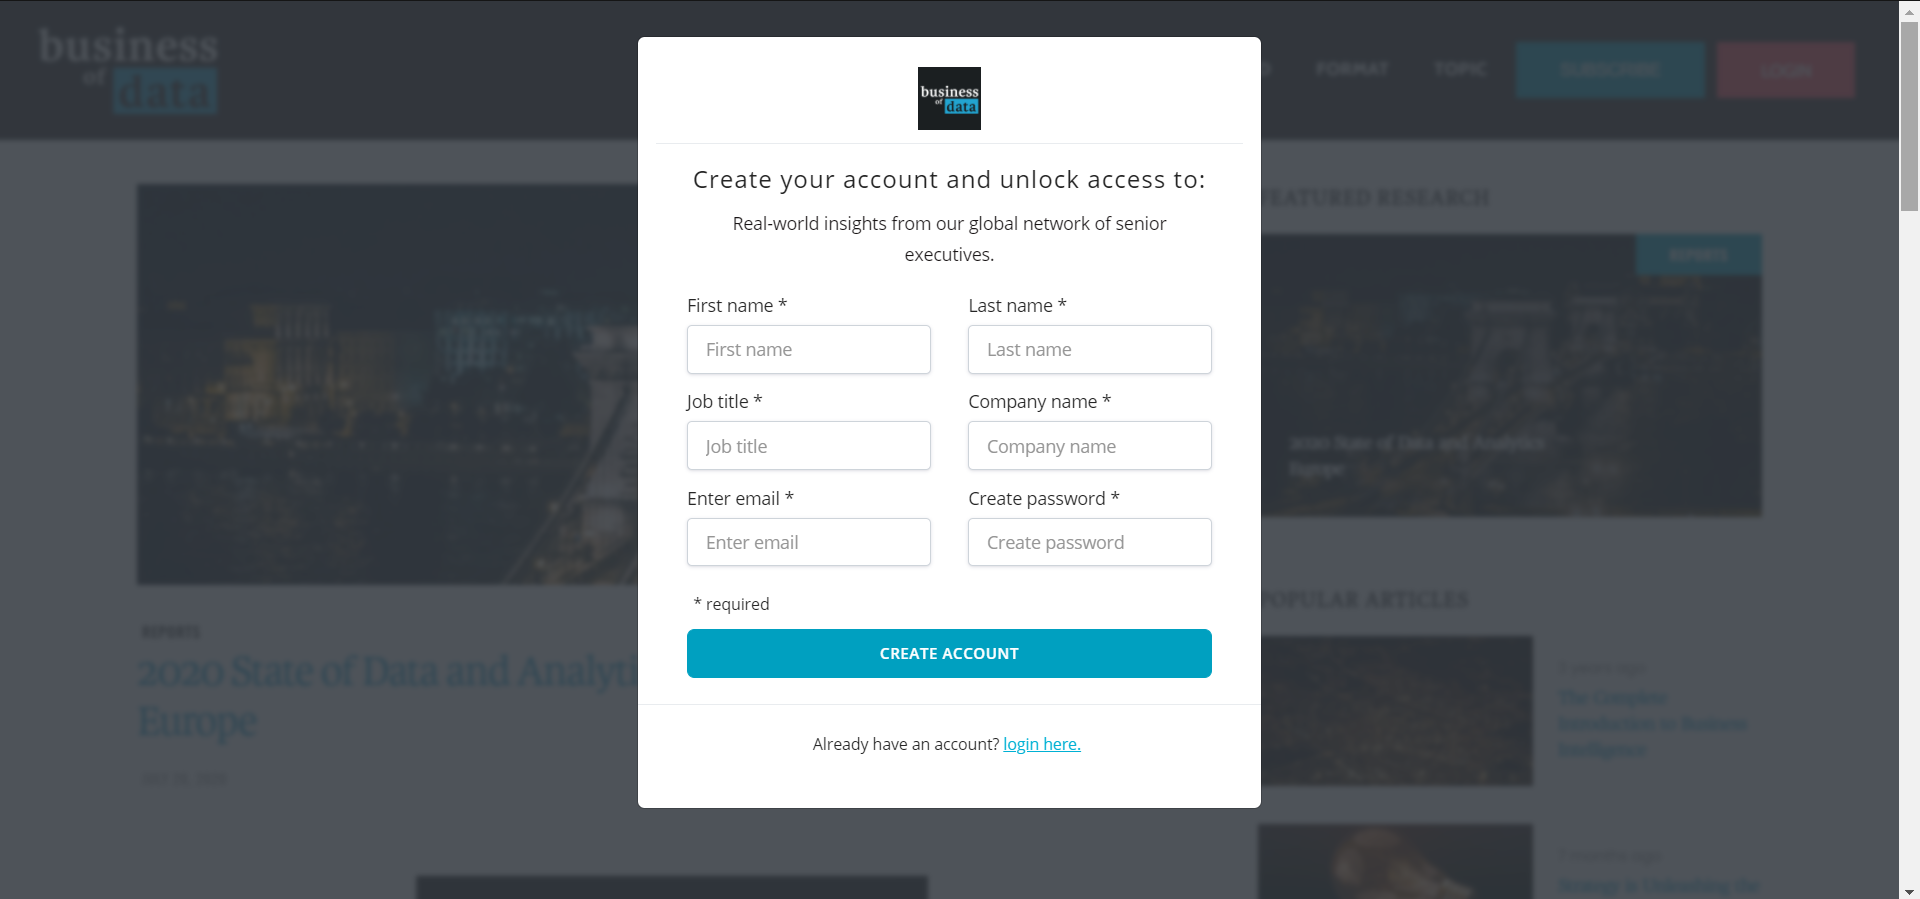Click the Create password field
This screenshot has width=1920, height=899.
point(1089,542)
